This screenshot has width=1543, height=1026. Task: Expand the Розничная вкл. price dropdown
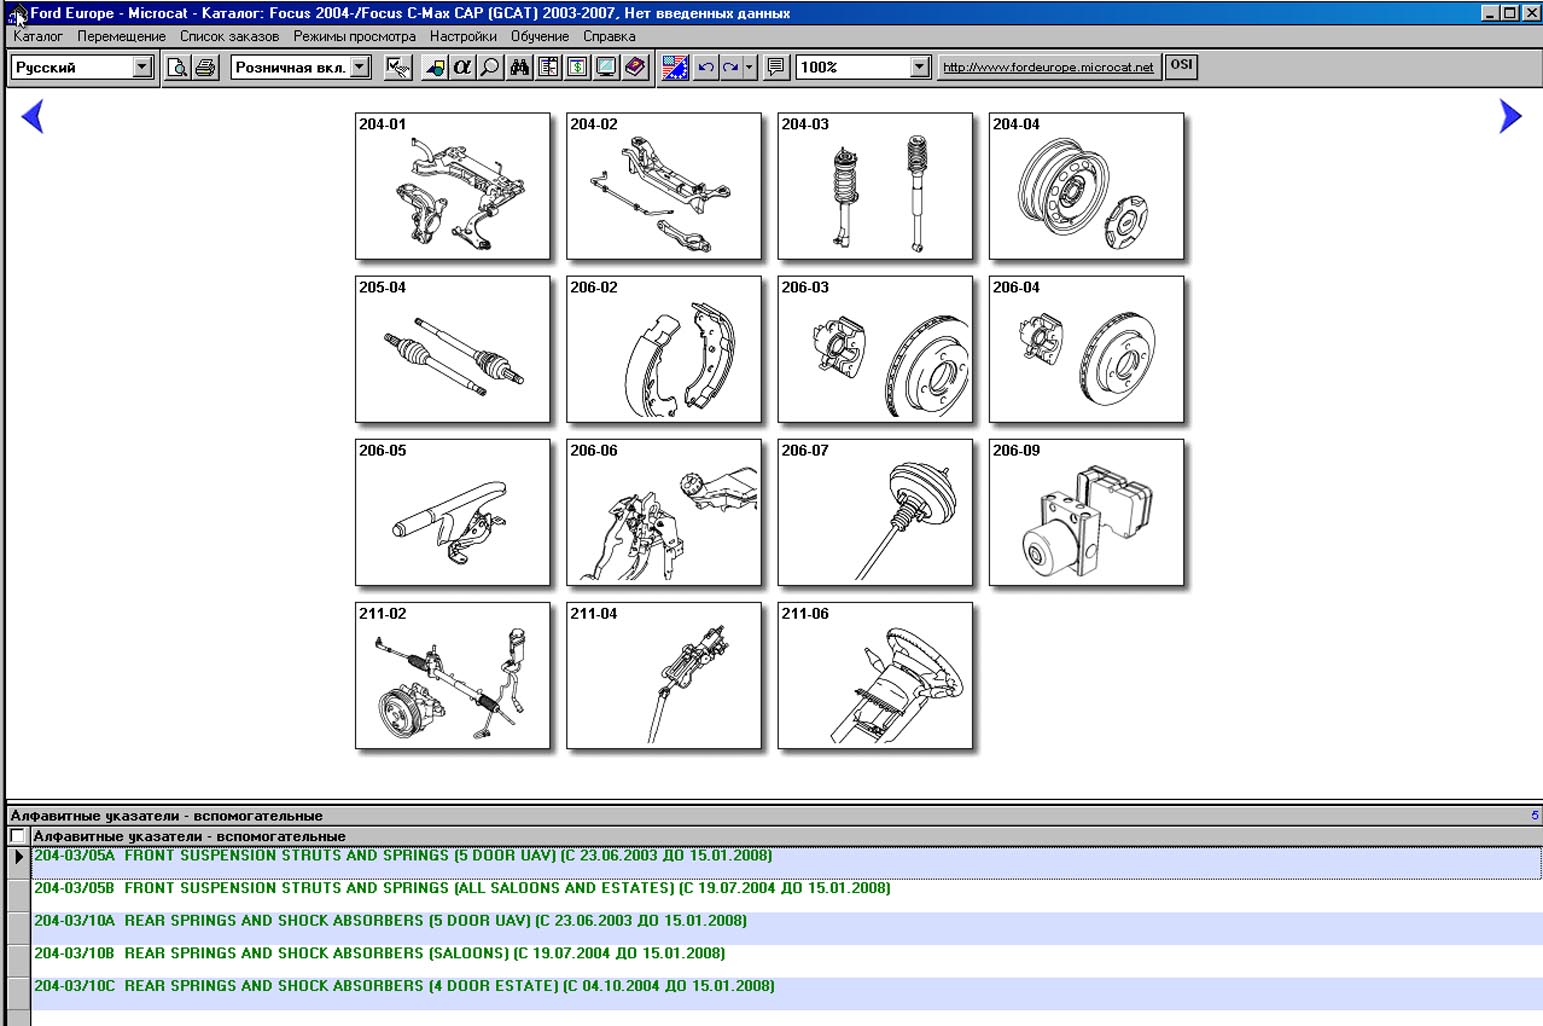360,67
